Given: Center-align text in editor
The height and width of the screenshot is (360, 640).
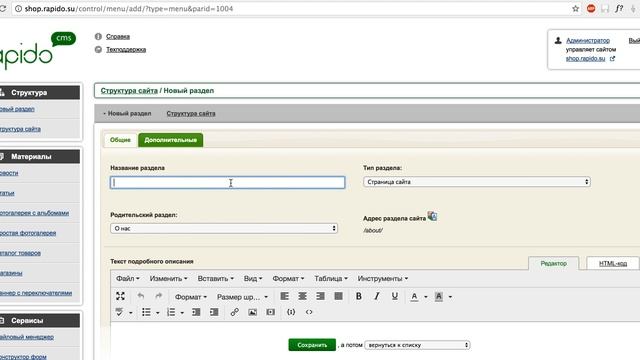Looking at the screenshot, I should (x=302, y=296).
